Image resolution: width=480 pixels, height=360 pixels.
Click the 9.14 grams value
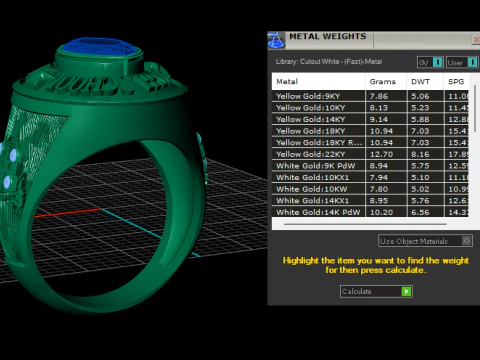[x=379, y=119]
